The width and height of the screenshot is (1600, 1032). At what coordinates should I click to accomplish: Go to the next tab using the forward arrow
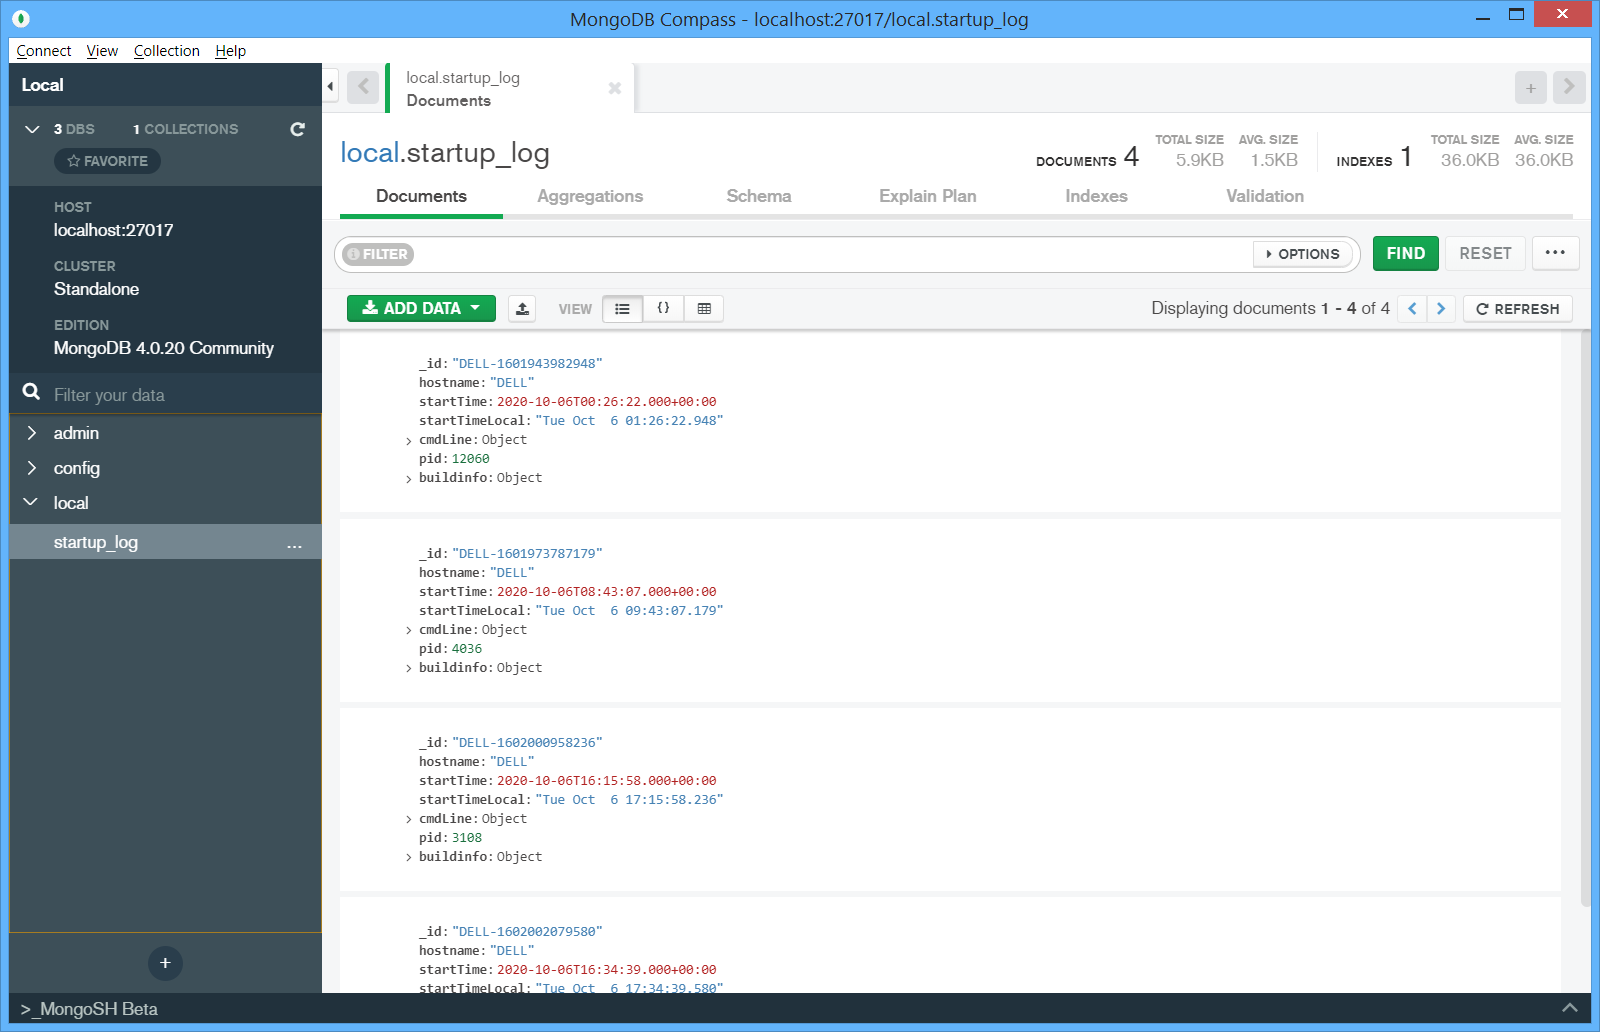1569,87
